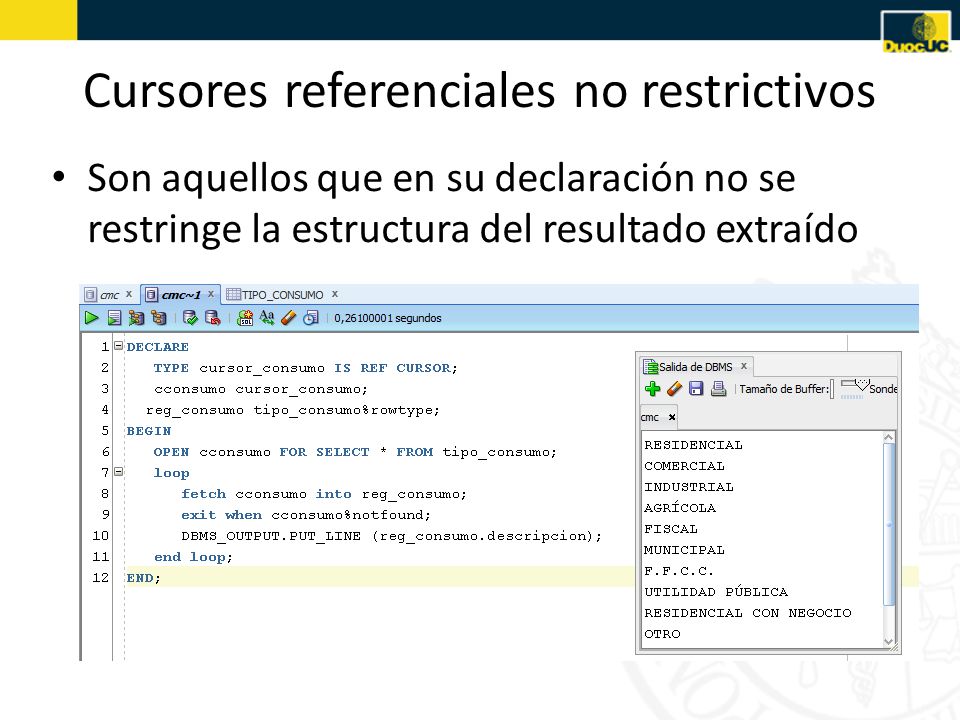Click the Aa change case icon

(x=267, y=317)
